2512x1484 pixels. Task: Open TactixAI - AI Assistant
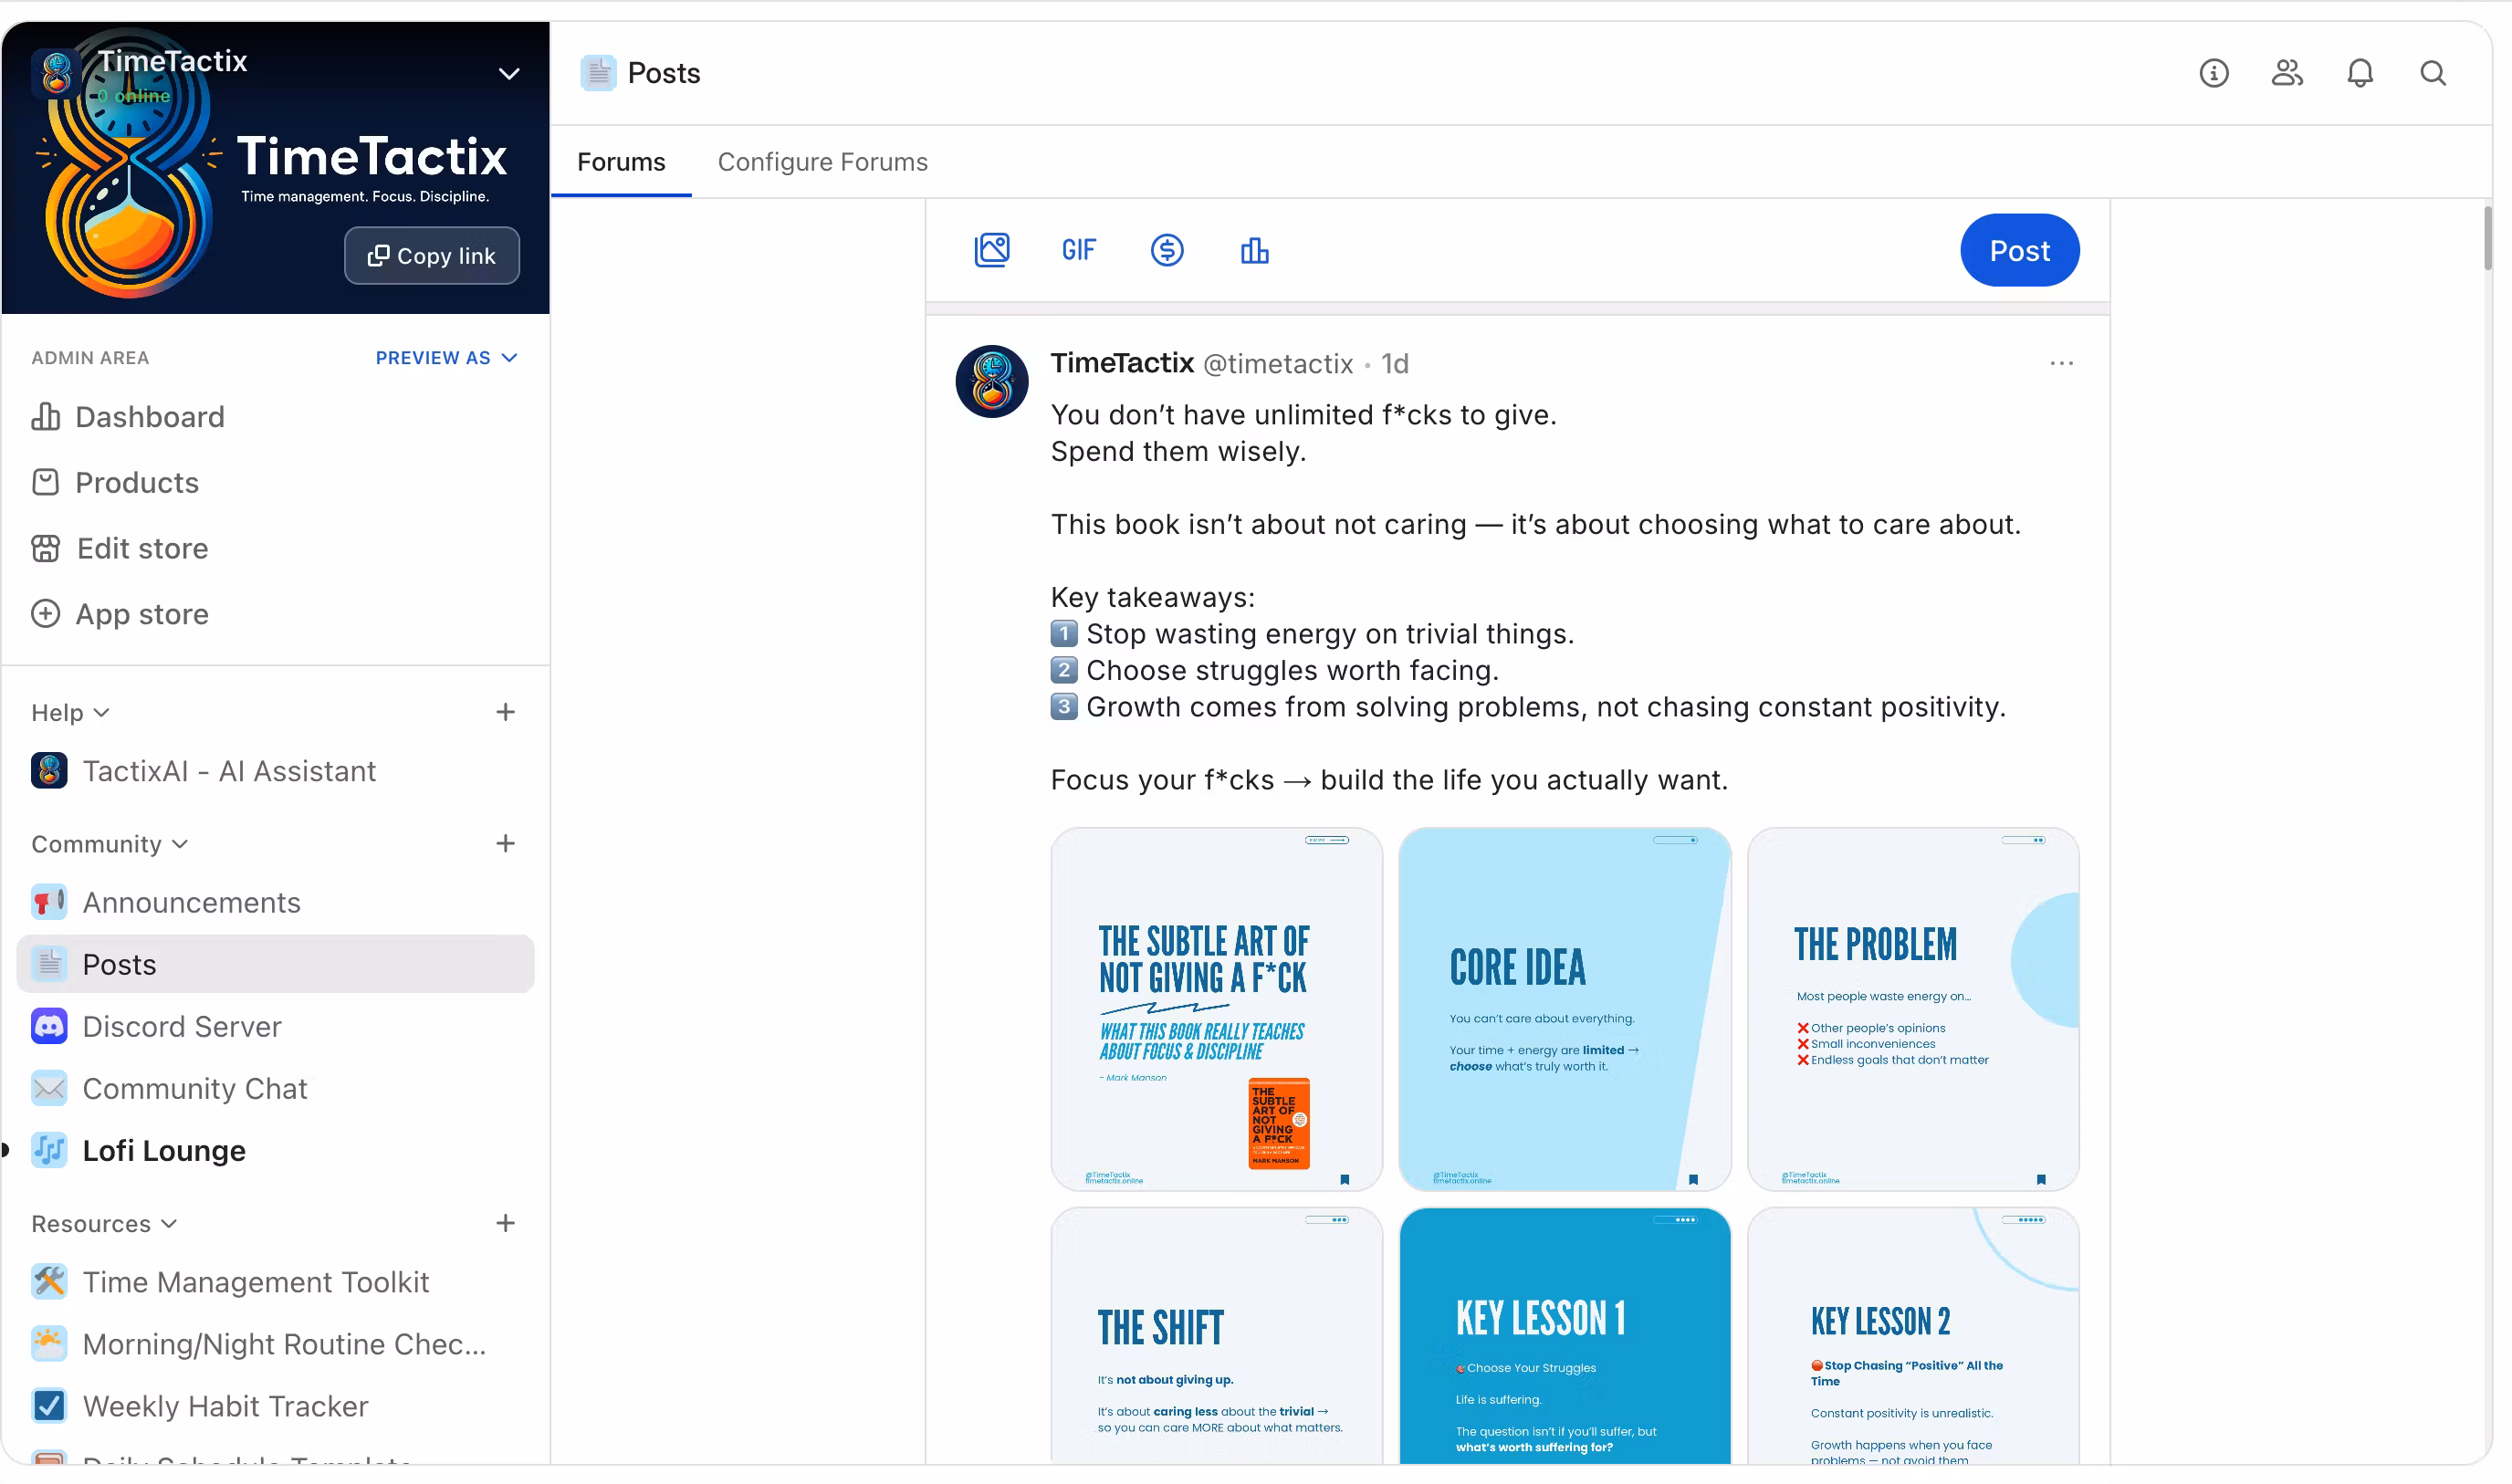pyautogui.click(x=275, y=771)
